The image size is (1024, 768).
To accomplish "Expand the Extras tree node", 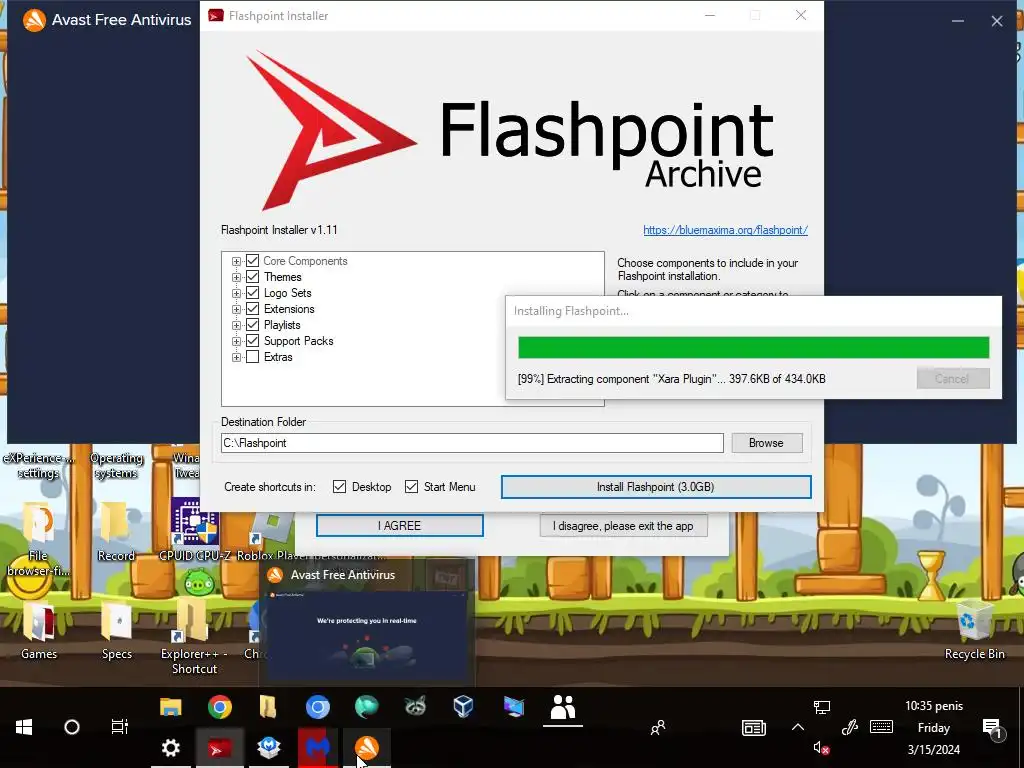I will (236, 357).
